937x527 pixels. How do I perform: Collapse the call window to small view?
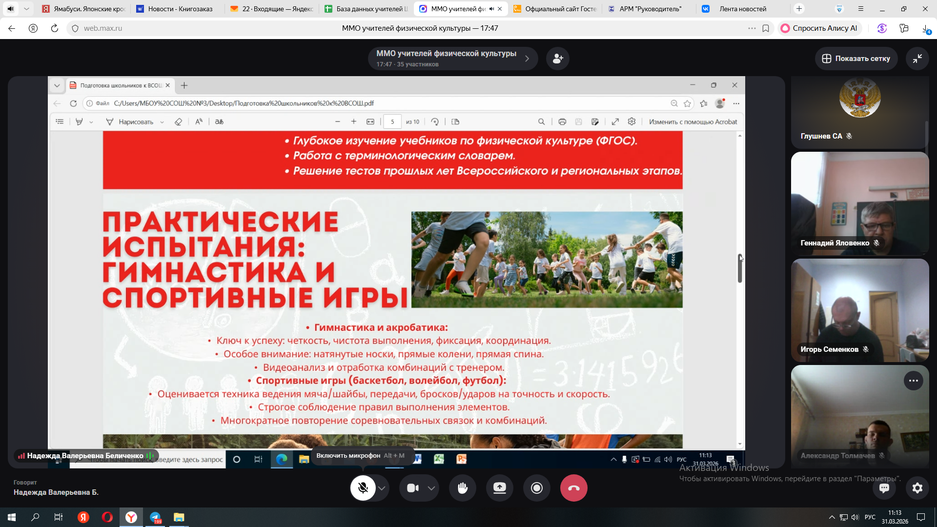coord(917,59)
